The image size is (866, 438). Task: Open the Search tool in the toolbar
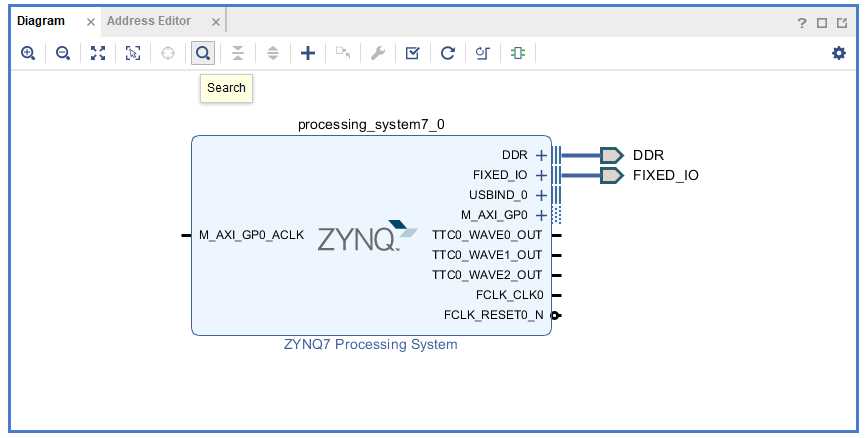click(203, 53)
